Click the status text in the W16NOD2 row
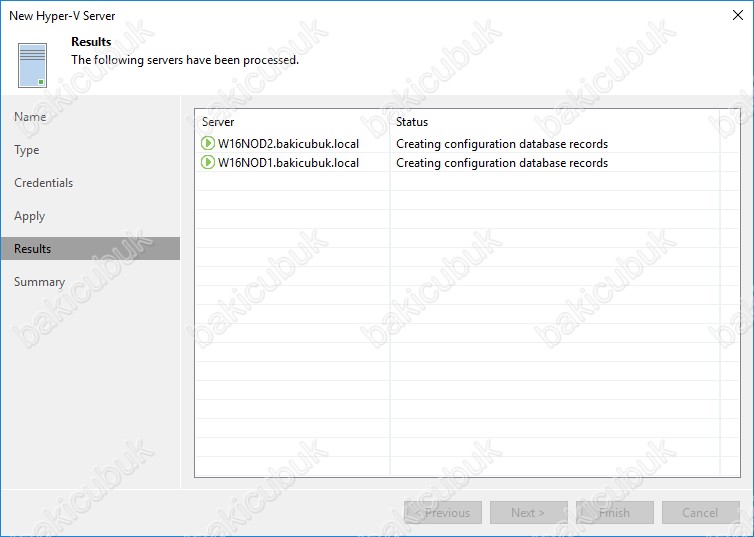 502,144
